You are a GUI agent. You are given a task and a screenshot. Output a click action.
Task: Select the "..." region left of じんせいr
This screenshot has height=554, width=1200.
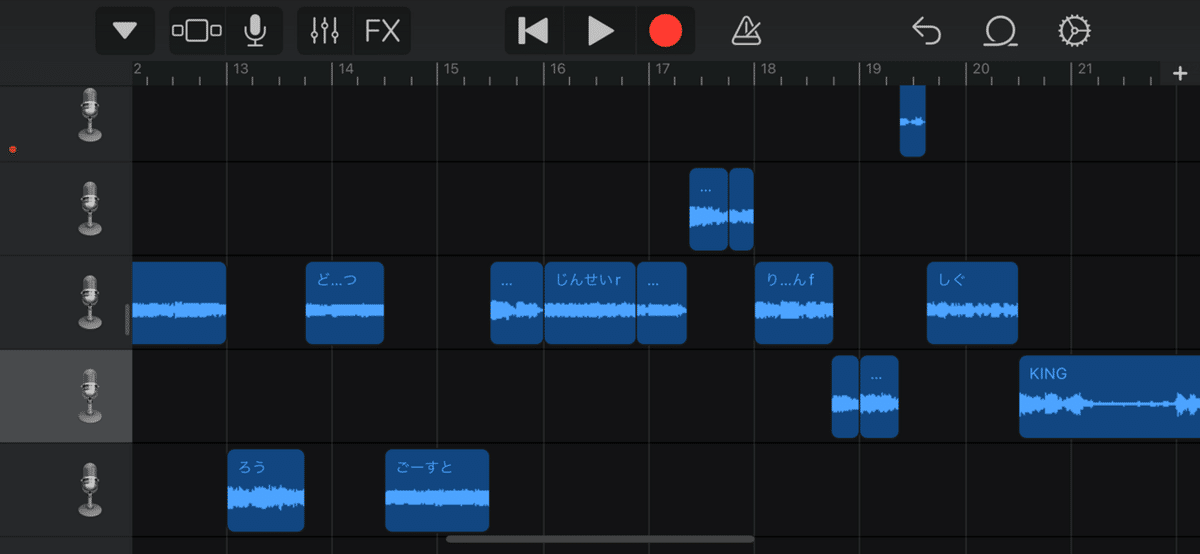click(x=517, y=303)
